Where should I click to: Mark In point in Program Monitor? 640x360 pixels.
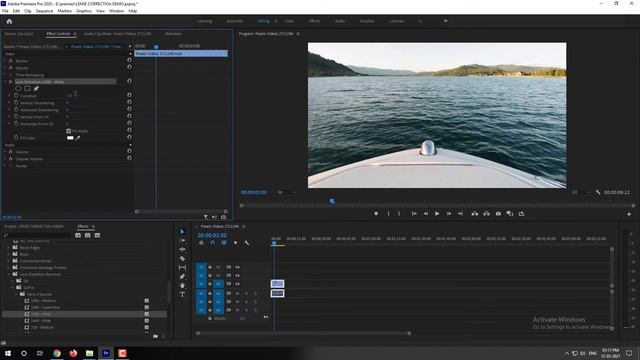[x=388, y=213]
